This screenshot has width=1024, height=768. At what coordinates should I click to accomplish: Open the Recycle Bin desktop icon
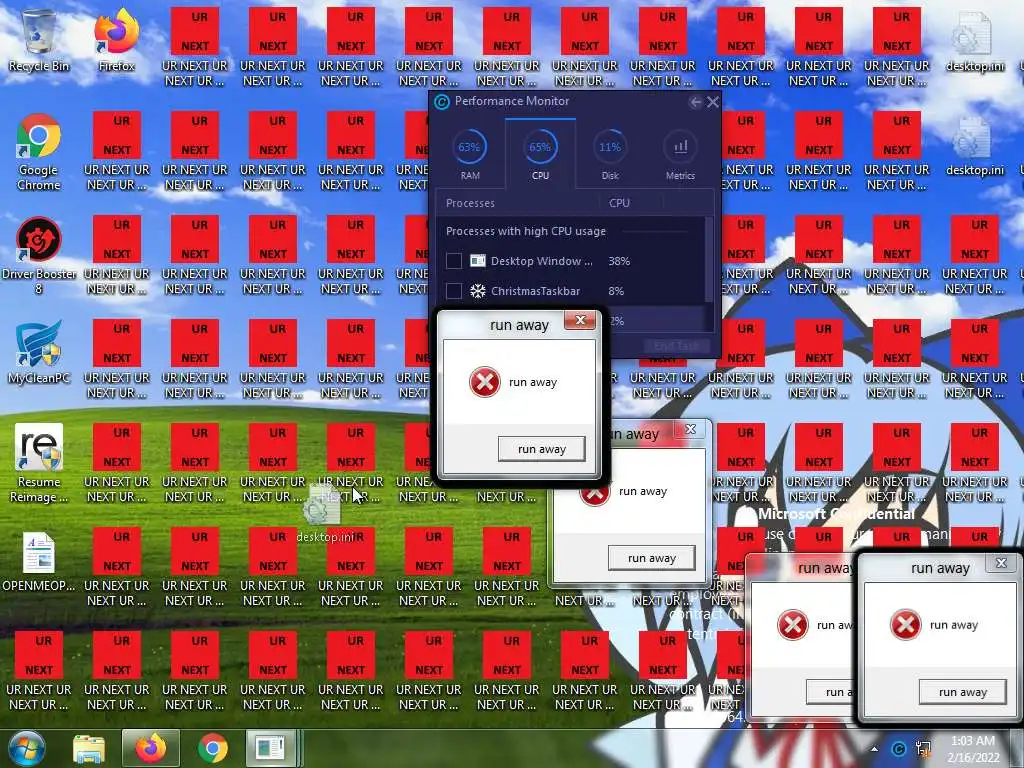(39, 39)
